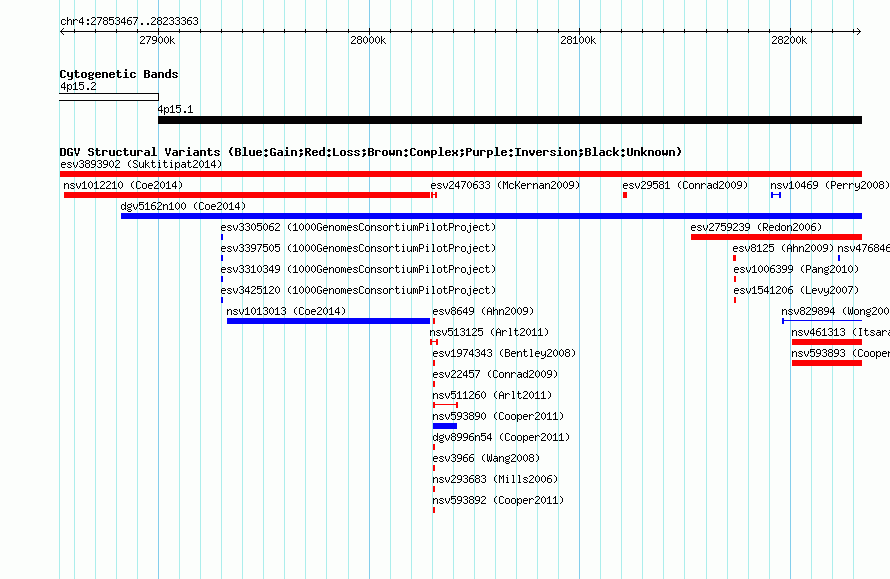This screenshot has height=579, width=890.
Task: Click the left arrowhead of the coordinate ruler
Action: pos(62,32)
